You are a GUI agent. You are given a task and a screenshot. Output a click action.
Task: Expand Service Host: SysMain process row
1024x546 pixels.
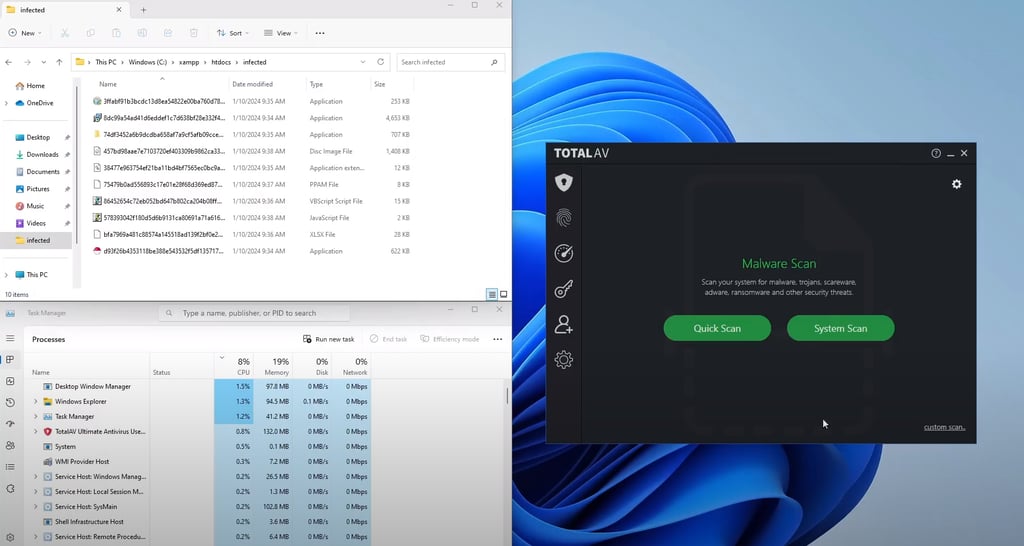[x=36, y=507]
